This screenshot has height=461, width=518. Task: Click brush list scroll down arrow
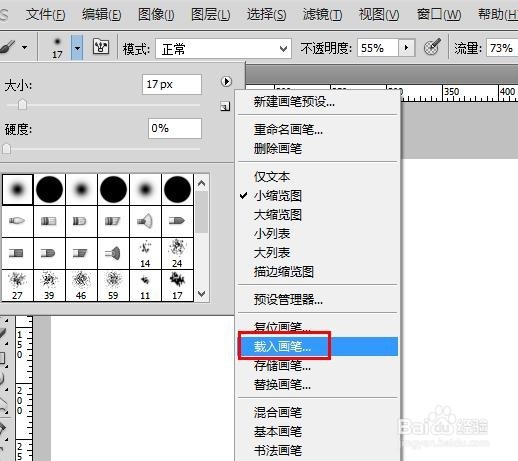201,294
